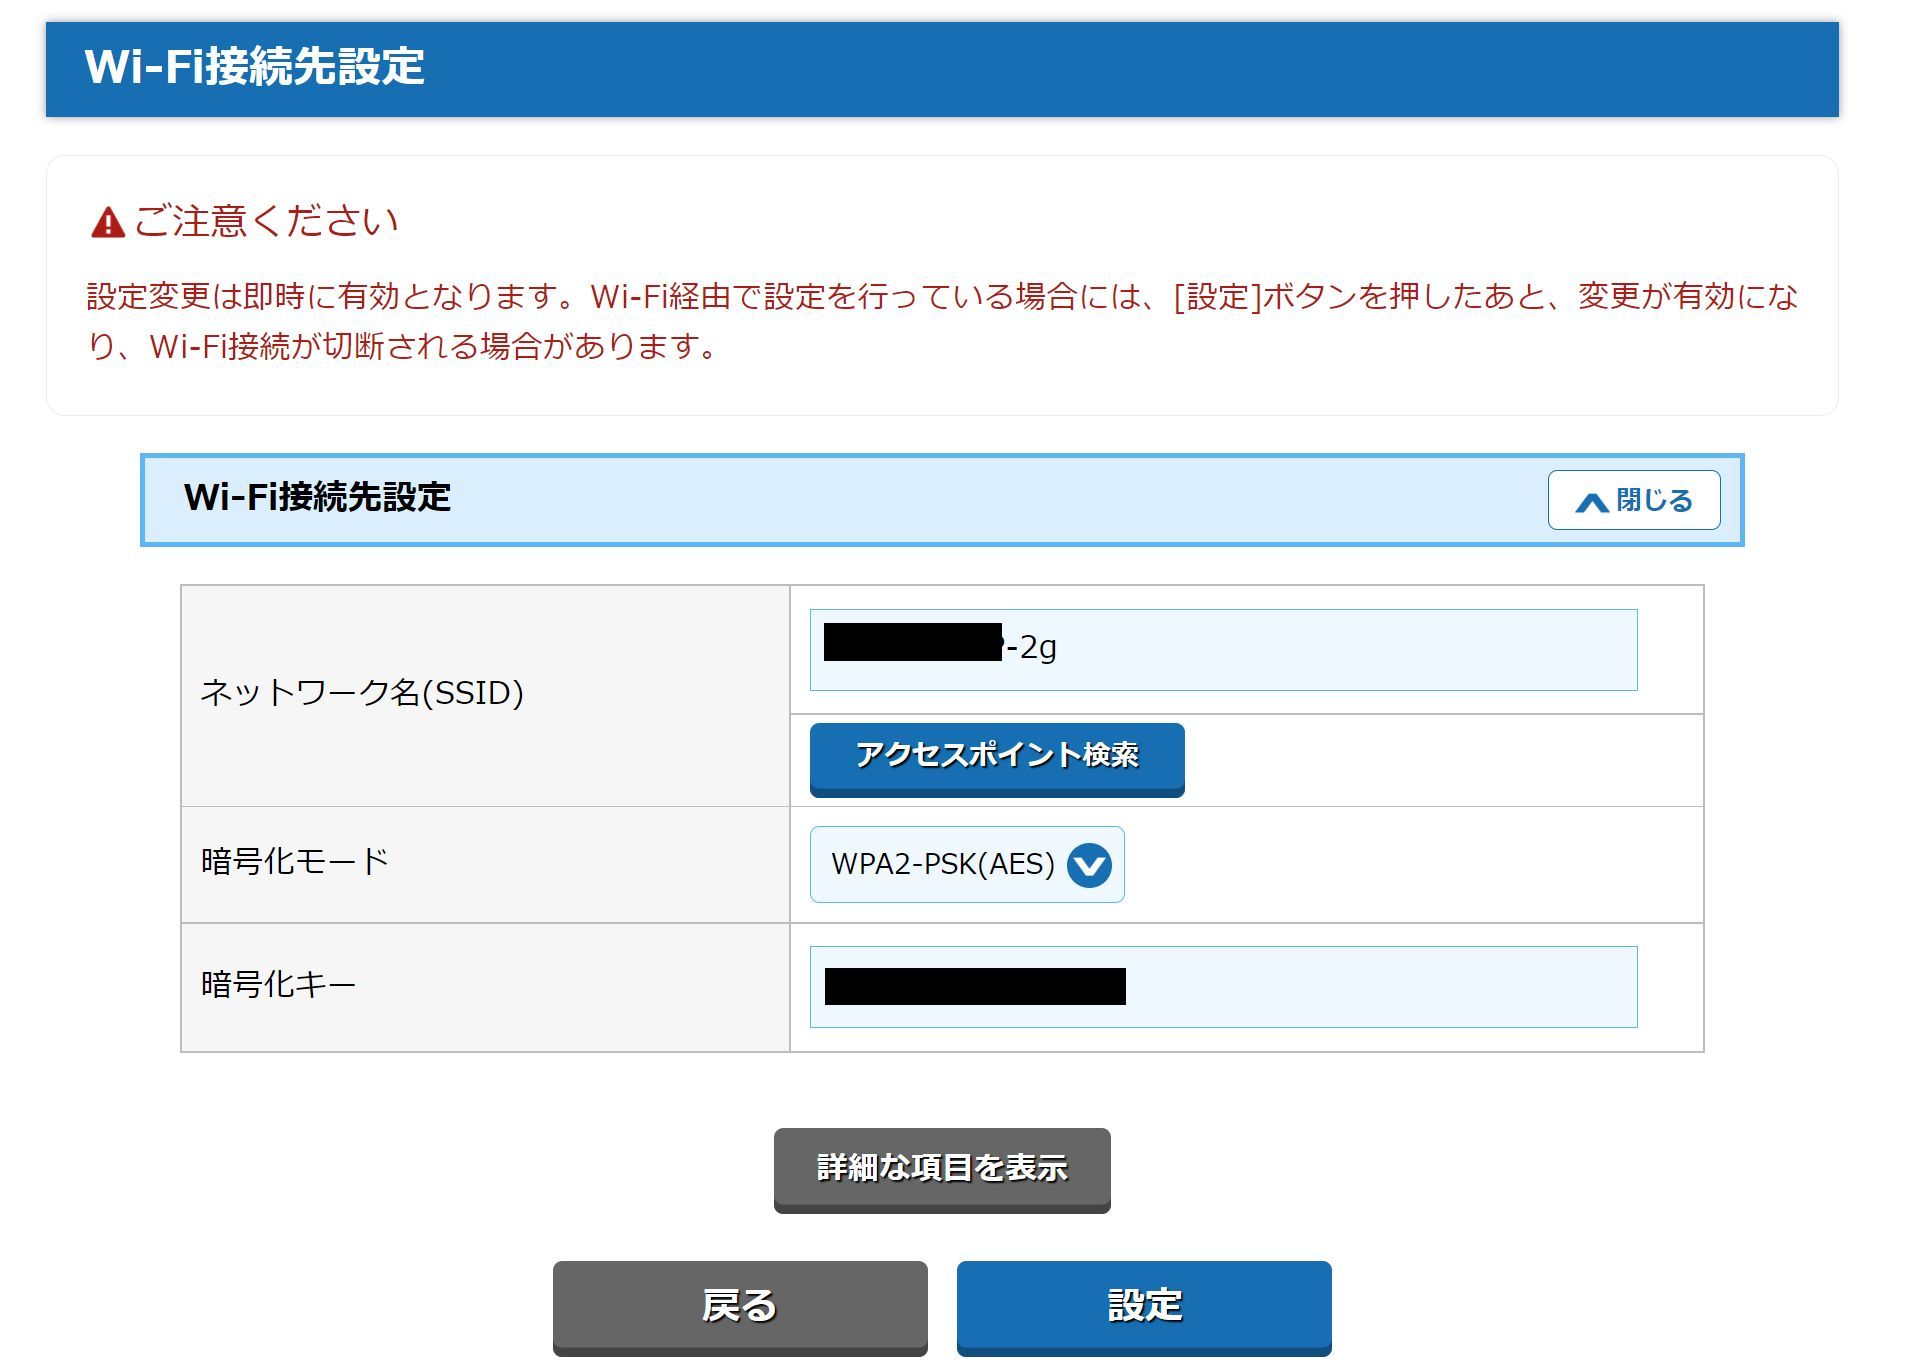This screenshot has width=1910, height=1370.
Task: Place cursor after the "-2g" SSID text
Action: pos(1062,650)
